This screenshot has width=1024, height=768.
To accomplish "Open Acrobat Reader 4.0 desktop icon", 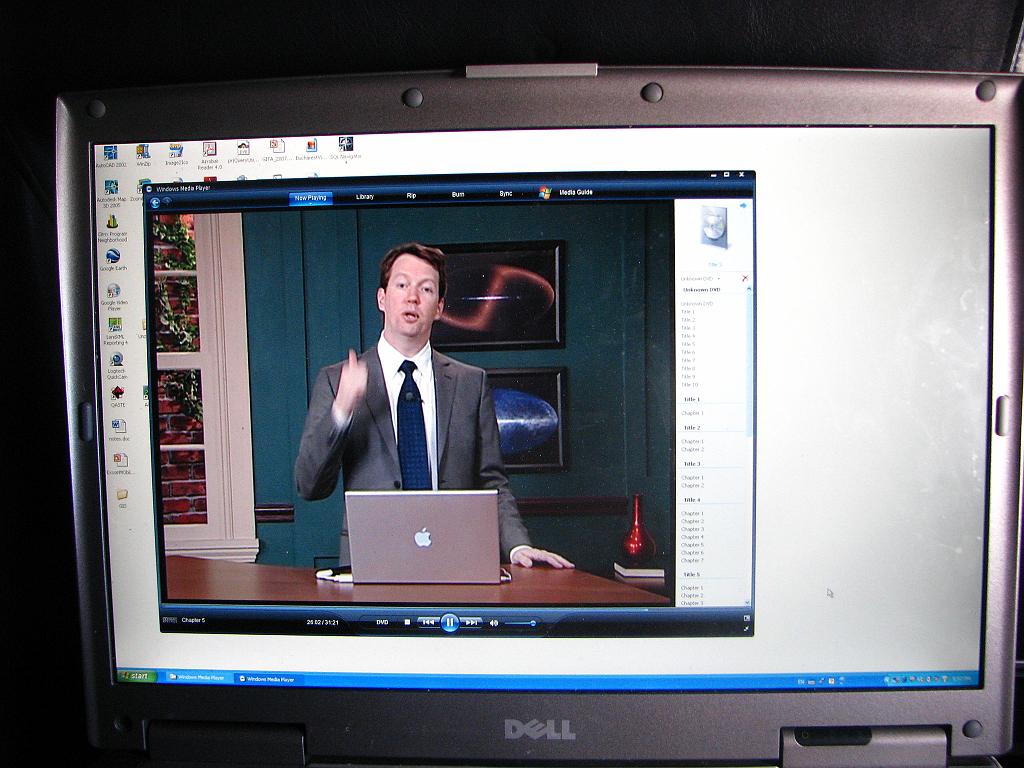I will pos(209,155).
